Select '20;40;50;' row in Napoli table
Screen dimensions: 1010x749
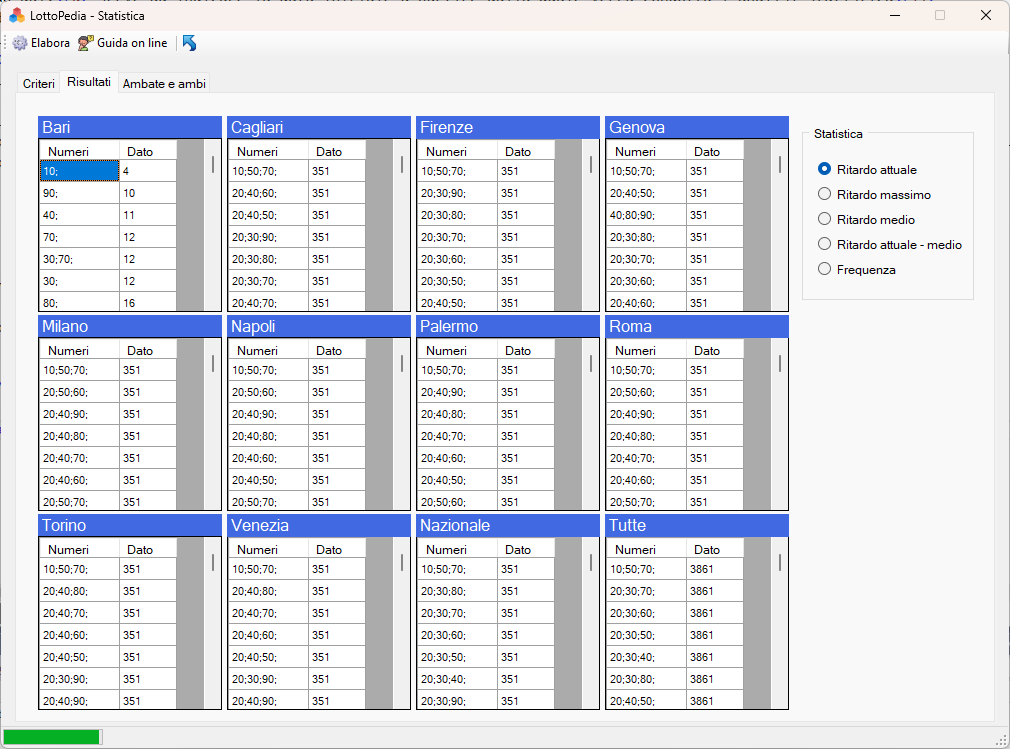pyautogui.click(x=297, y=480)
